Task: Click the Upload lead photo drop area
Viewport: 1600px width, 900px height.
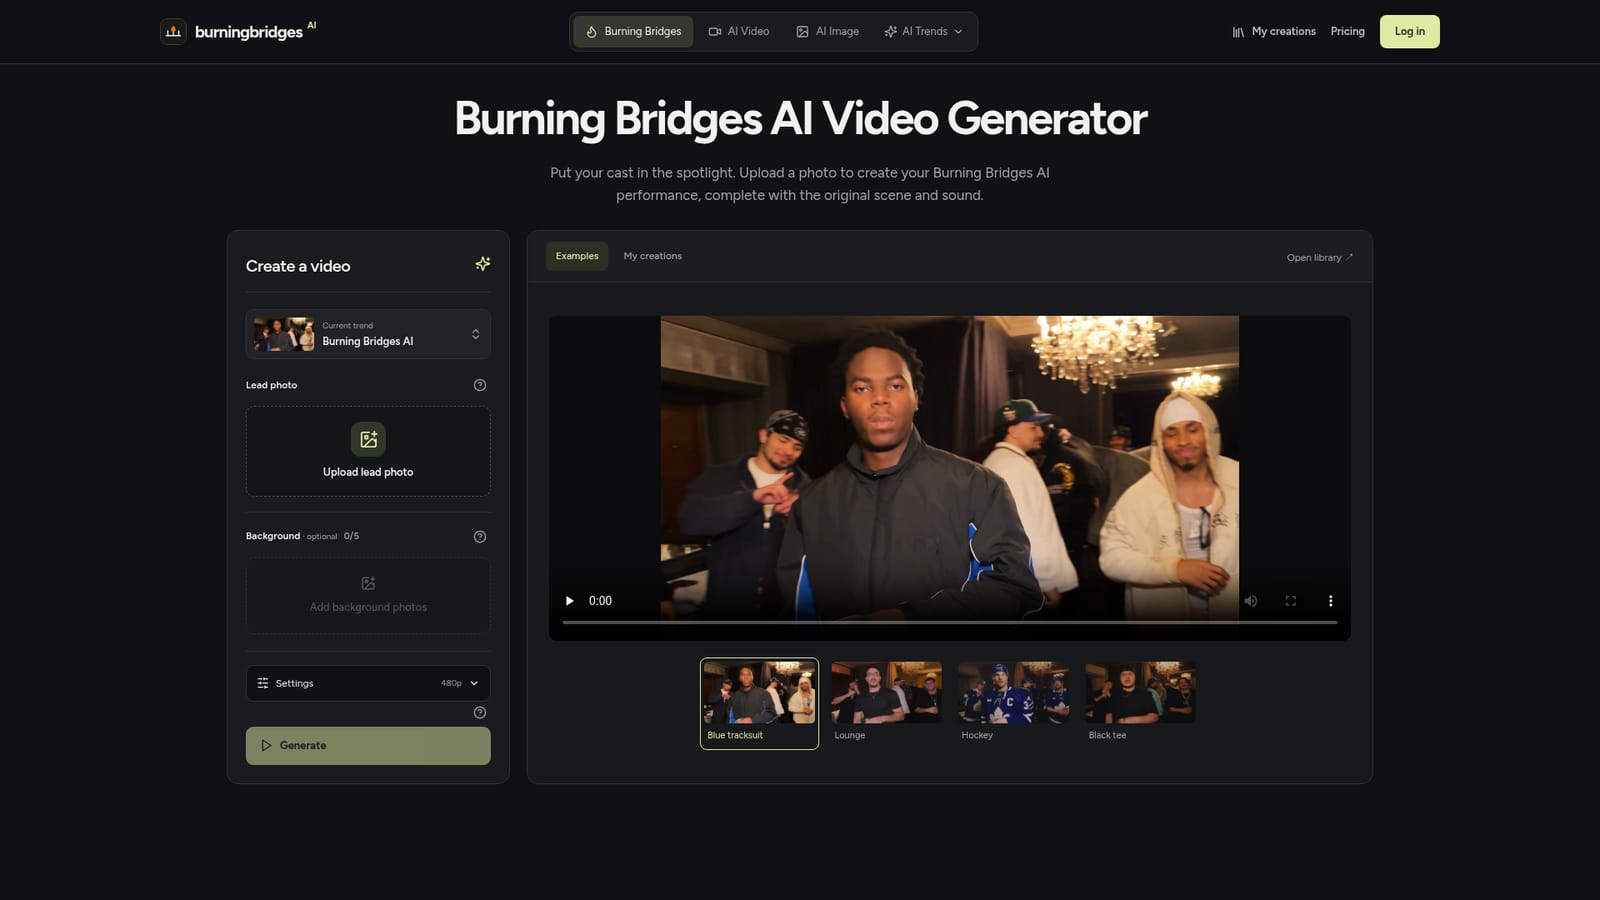Action: 368,451
